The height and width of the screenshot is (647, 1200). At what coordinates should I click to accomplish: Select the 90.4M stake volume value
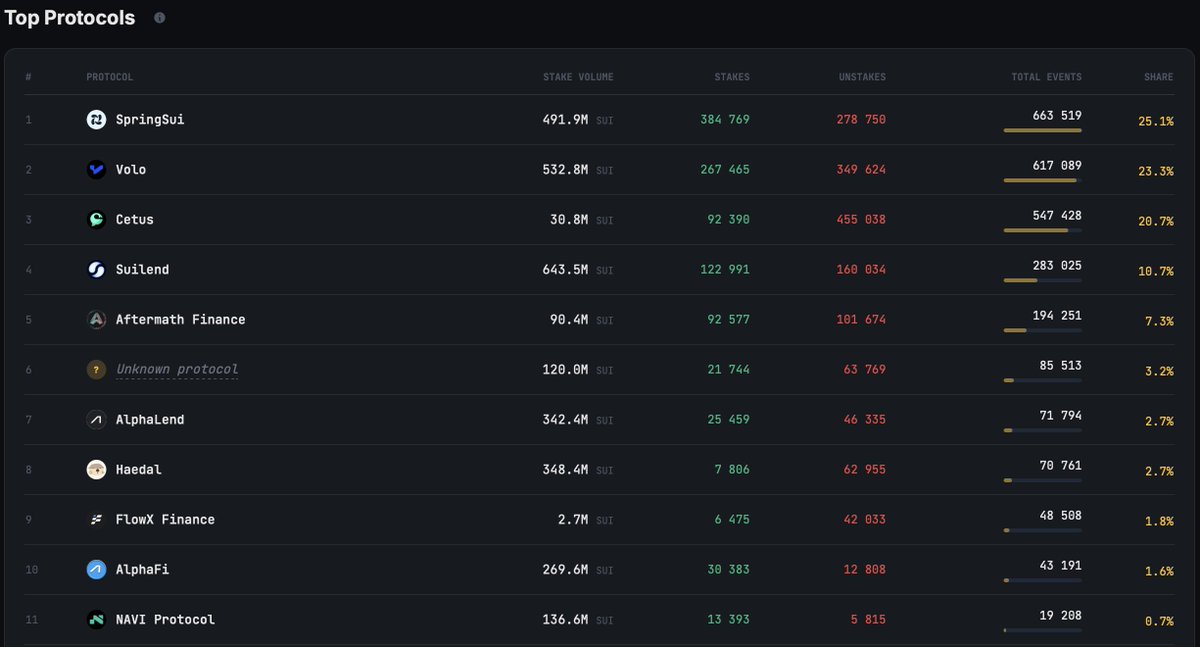pyautogui.click(x=569, y=320)
